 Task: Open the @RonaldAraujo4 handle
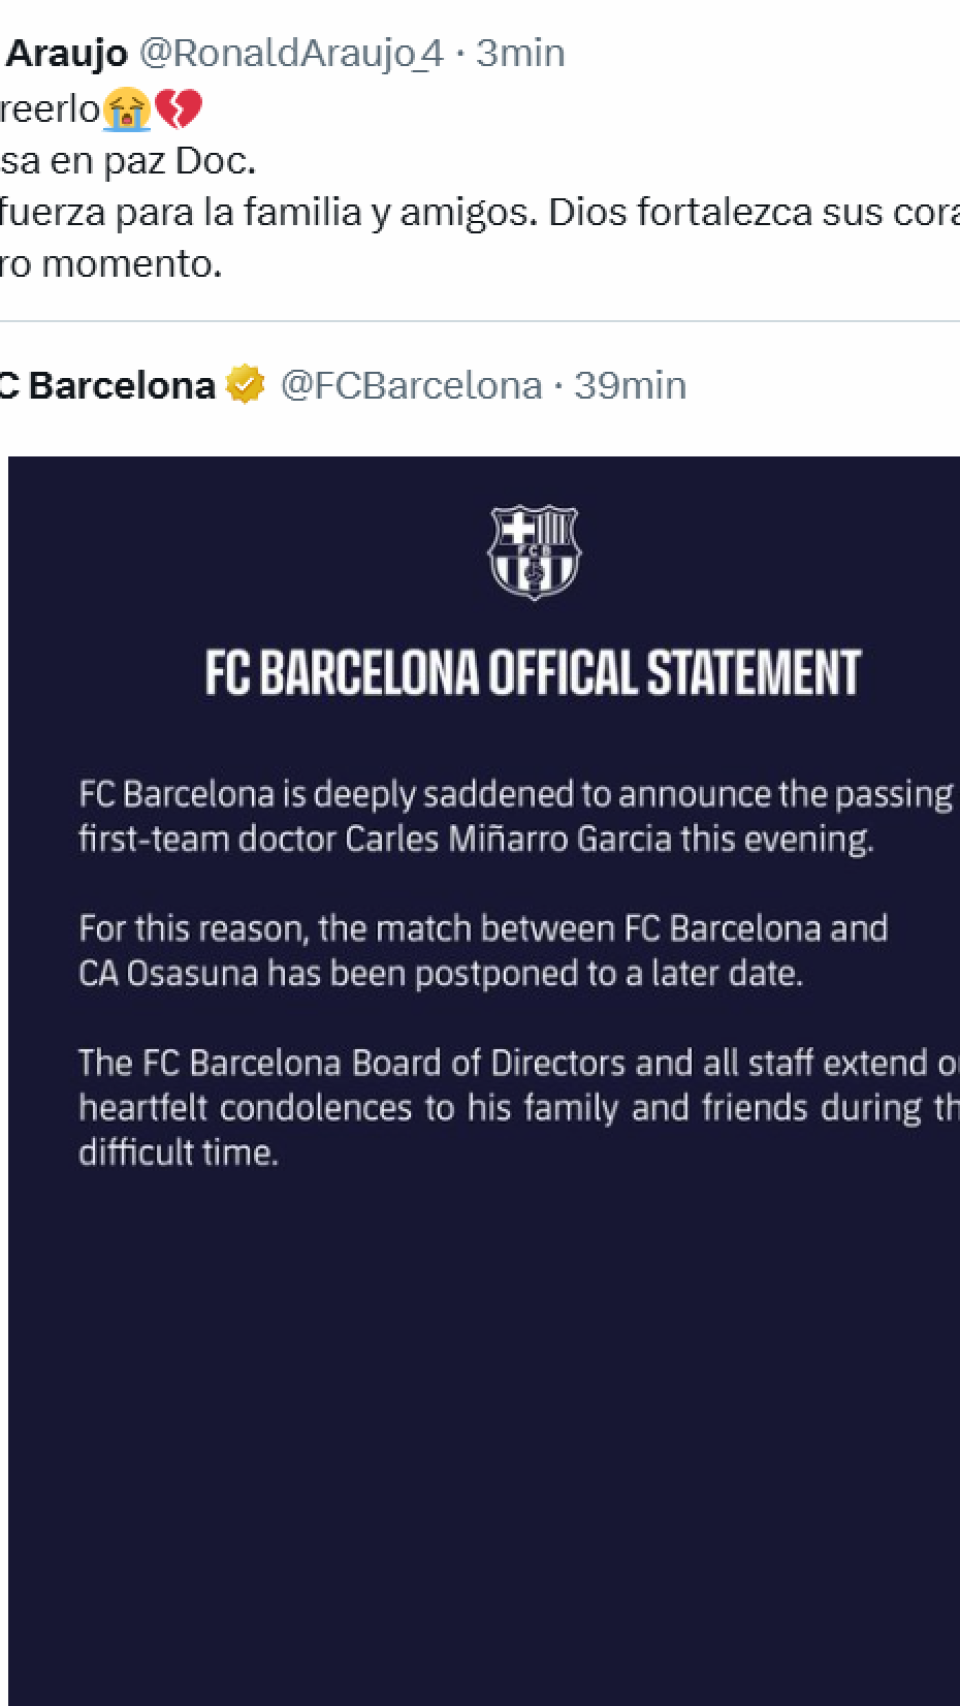[x=290, y=53]
